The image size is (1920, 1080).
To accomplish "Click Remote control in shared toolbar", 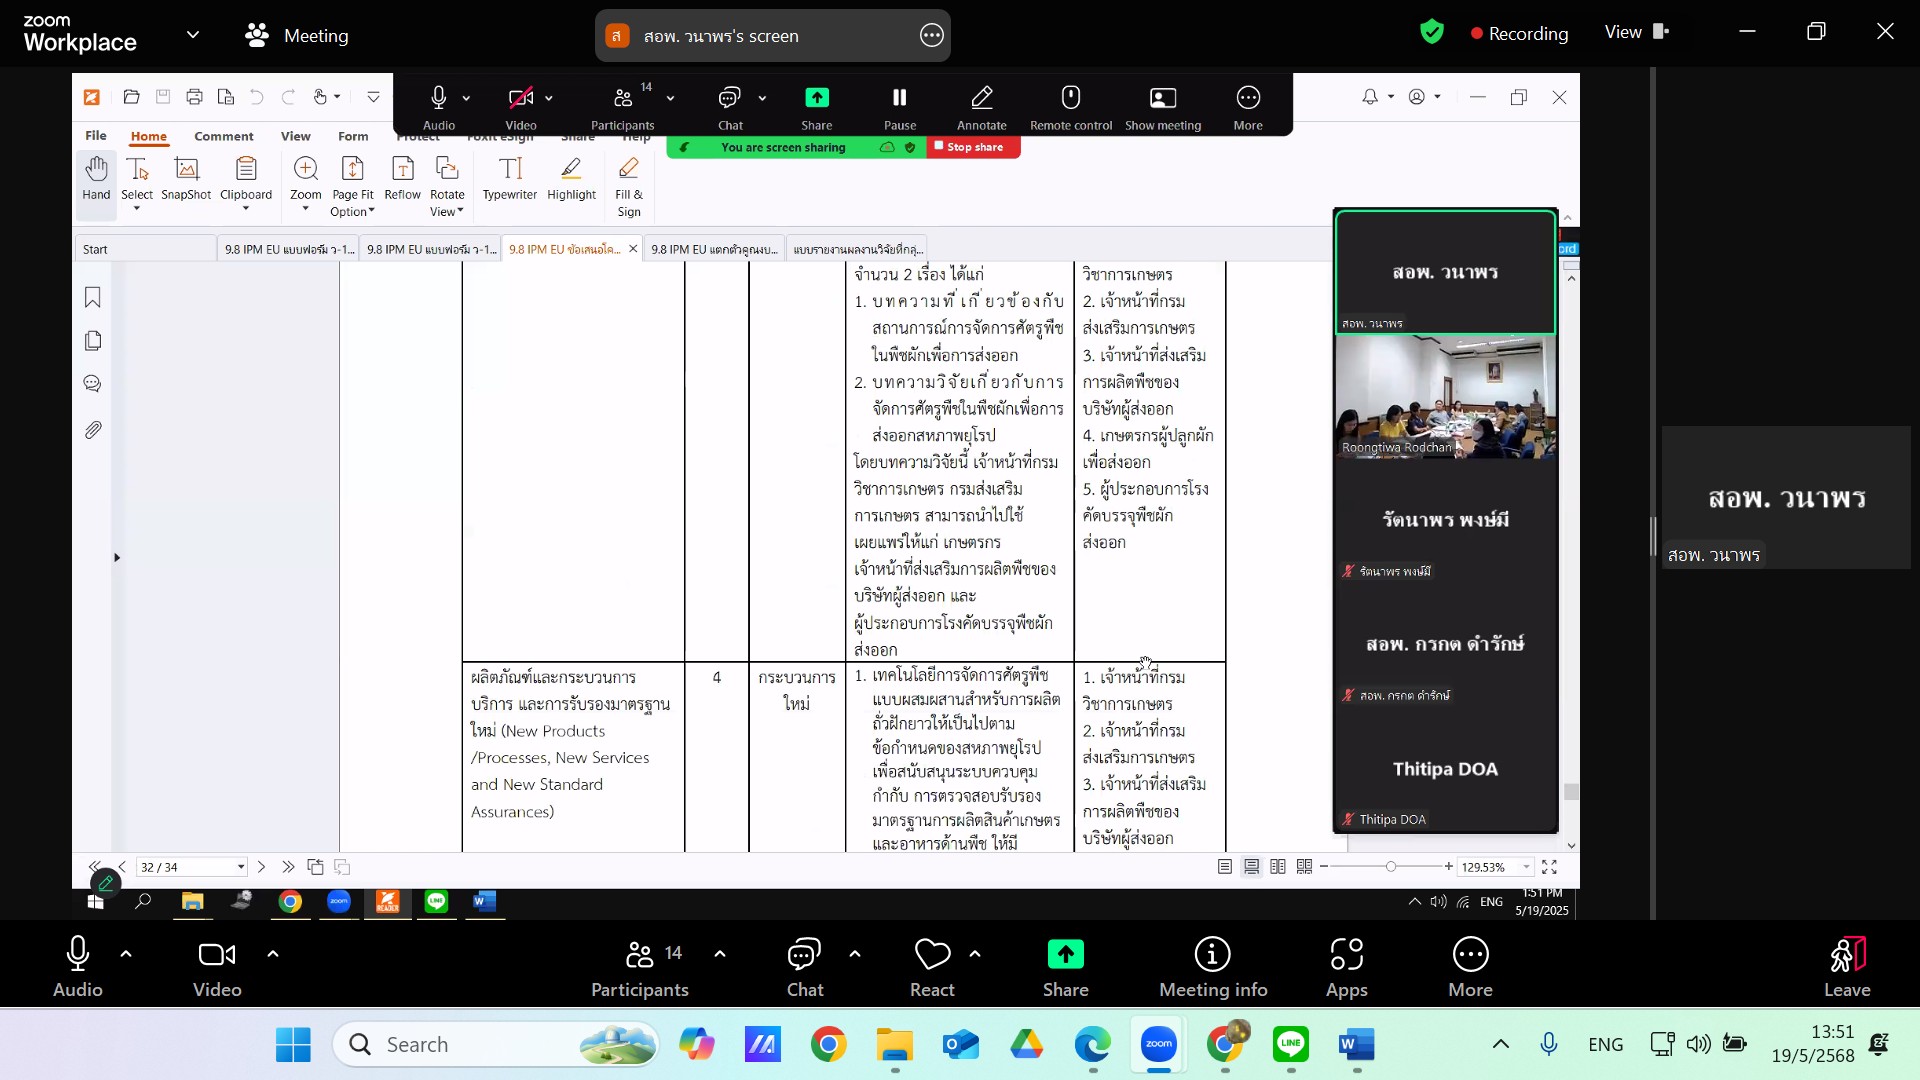I will pyautogui.click(x=1071, y=107).
